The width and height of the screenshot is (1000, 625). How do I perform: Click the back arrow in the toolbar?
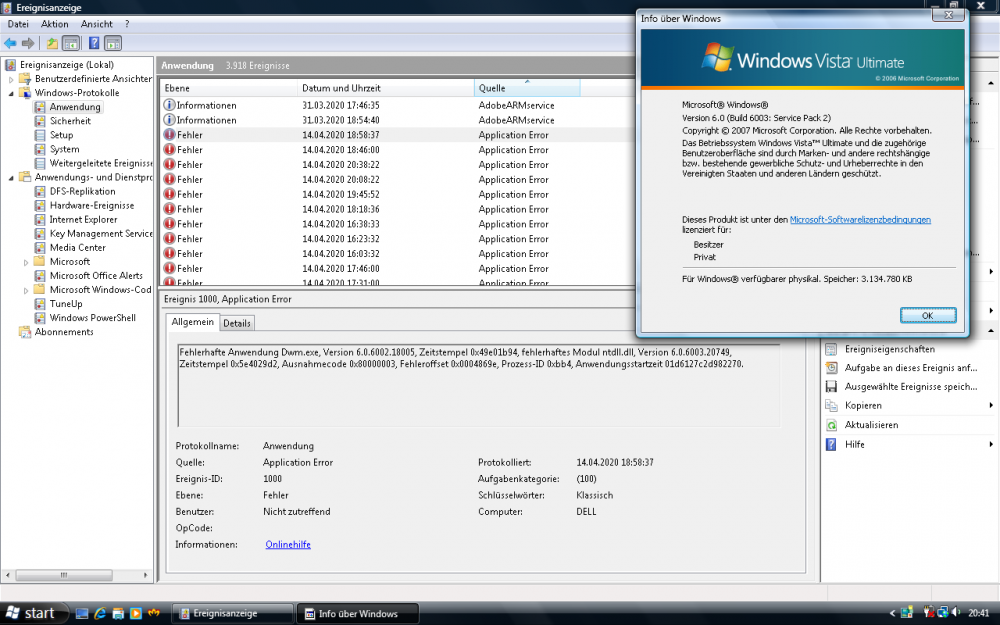tap(10, 43)
